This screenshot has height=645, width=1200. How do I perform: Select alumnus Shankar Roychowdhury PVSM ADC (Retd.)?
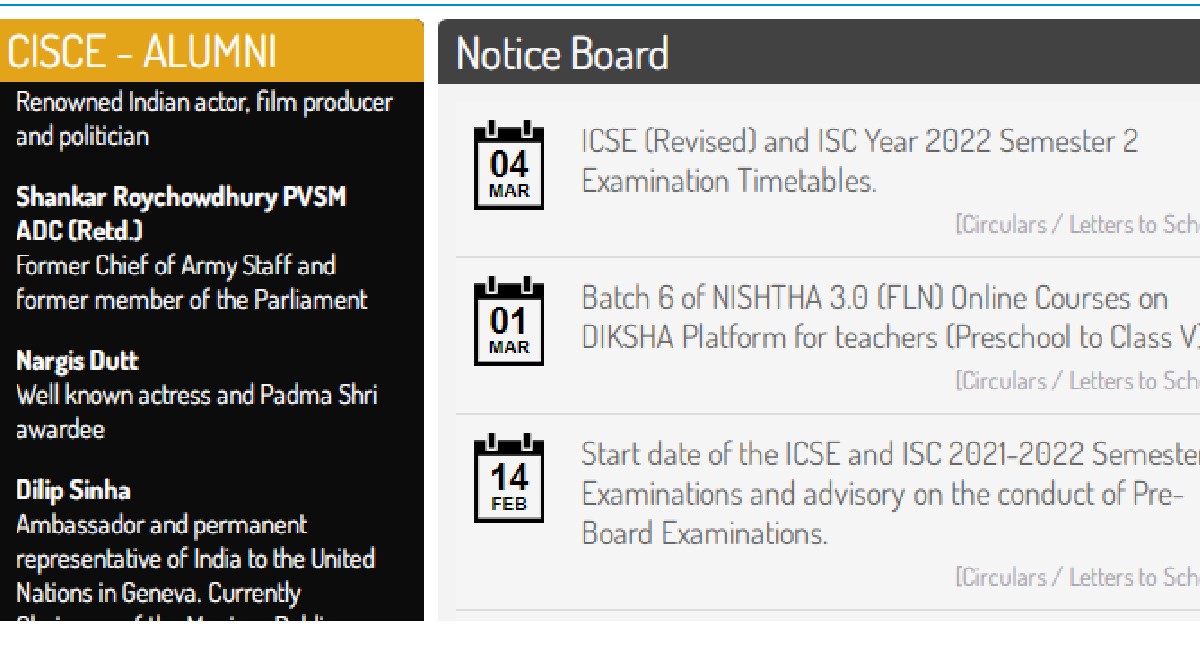coord(181,214)
